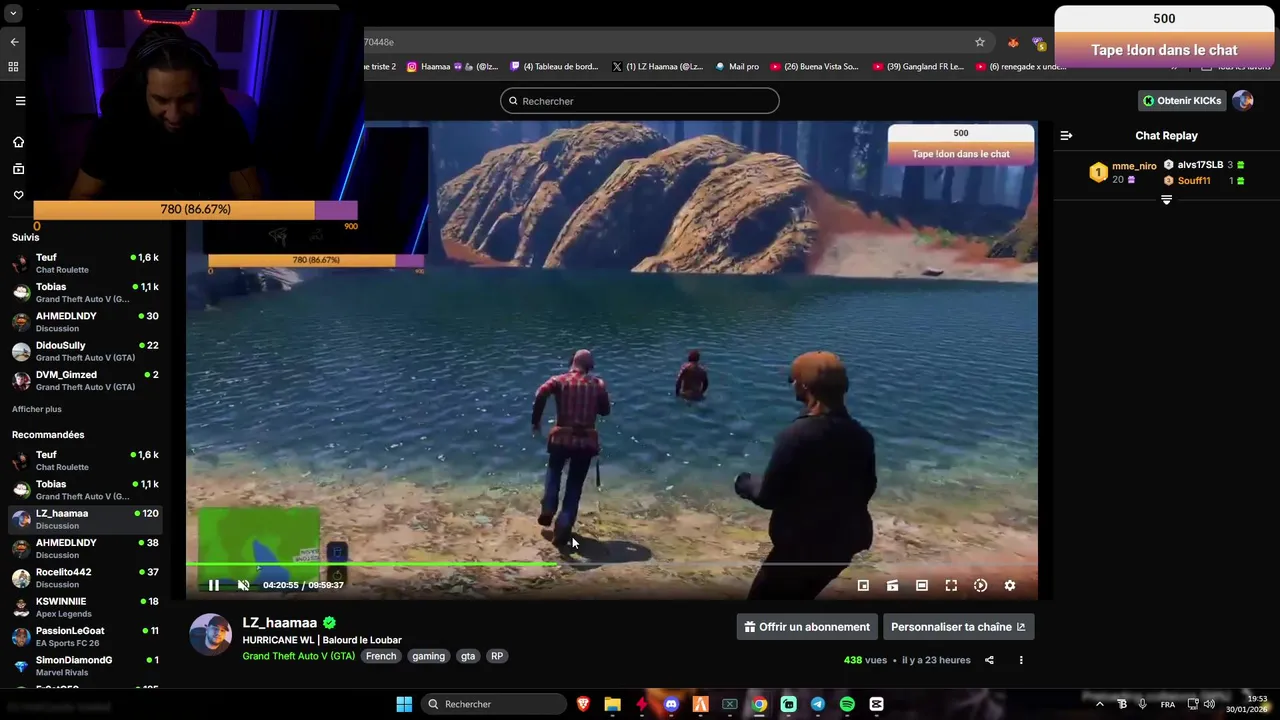The width and height of the screenshot is (1280, 720).
Task: Pause the video playback
Action: 213,585
